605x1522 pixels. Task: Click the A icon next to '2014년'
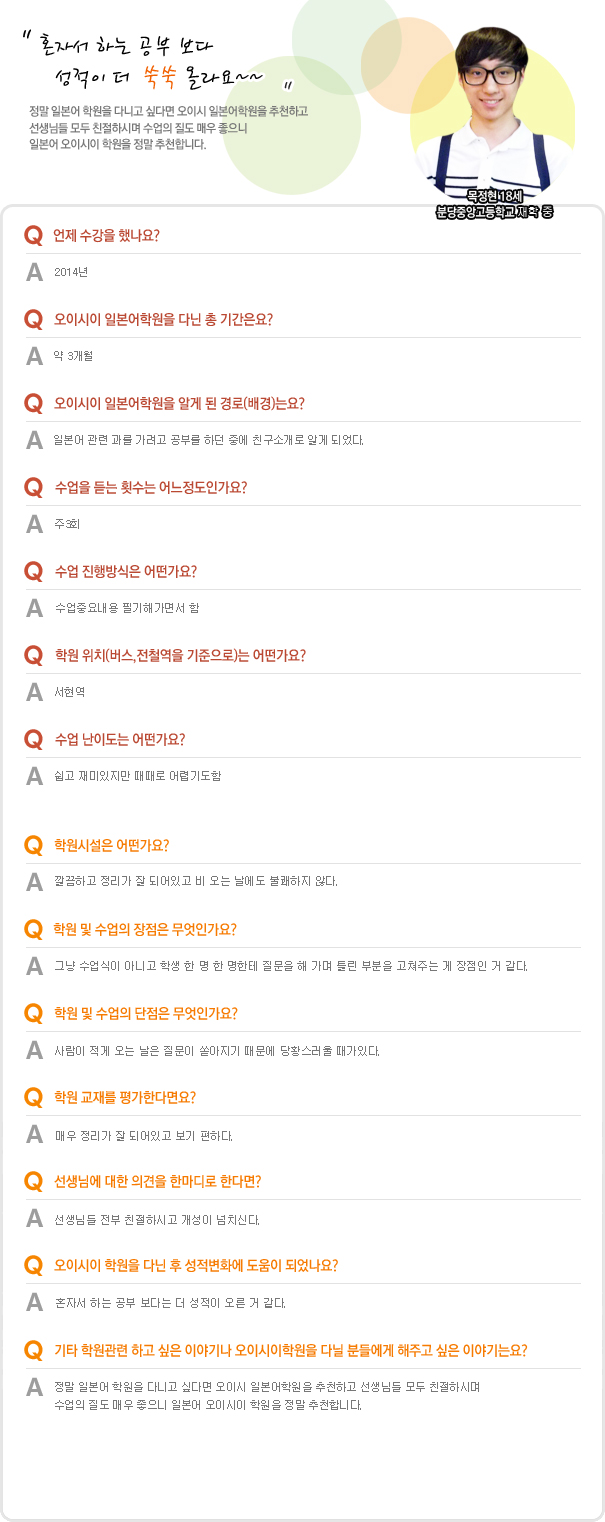(x=34, y=271)
